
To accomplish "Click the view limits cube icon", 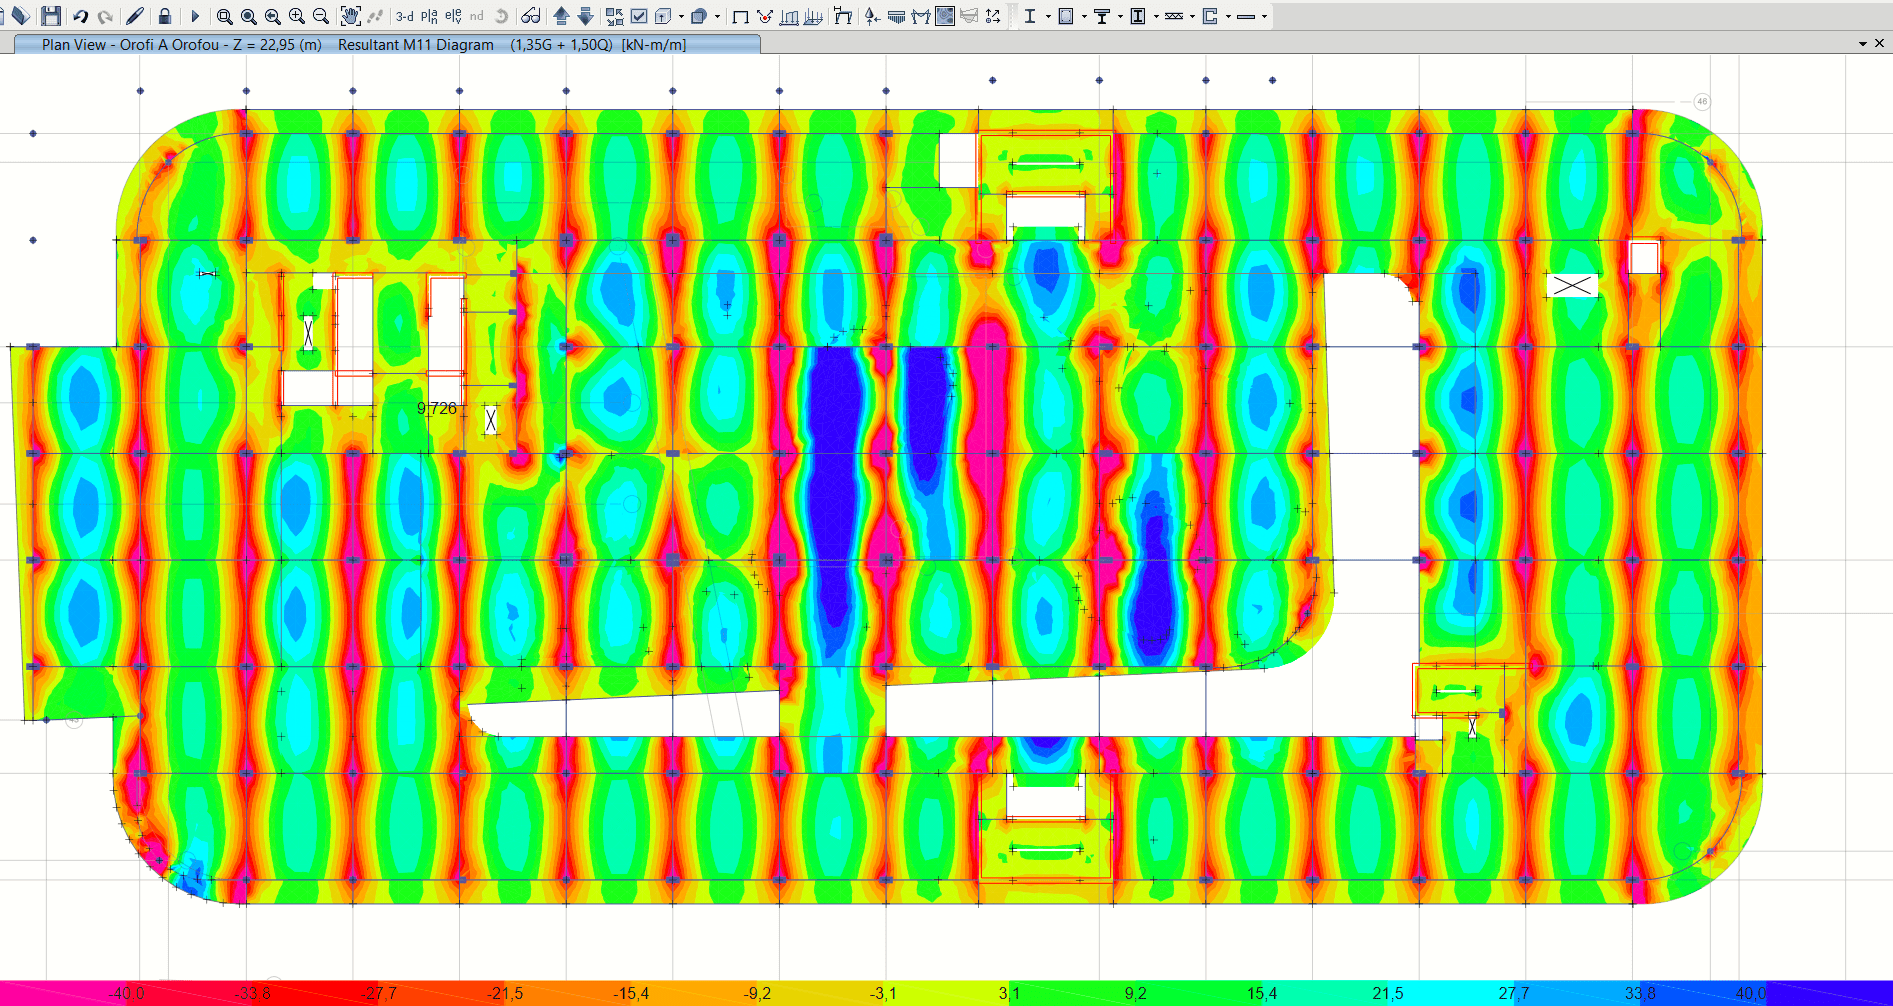I will [664, 16].
